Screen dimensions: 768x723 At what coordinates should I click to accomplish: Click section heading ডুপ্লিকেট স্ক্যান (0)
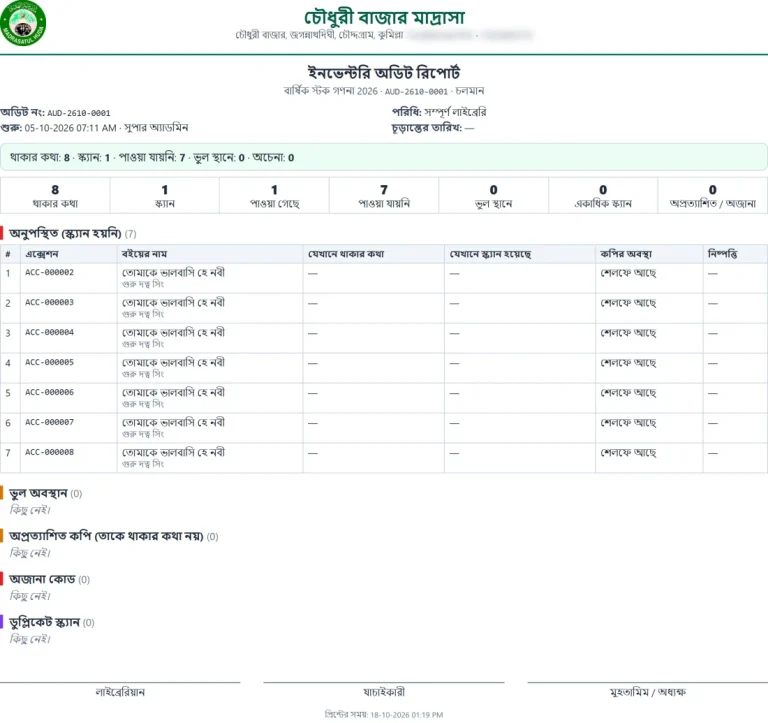51,623
